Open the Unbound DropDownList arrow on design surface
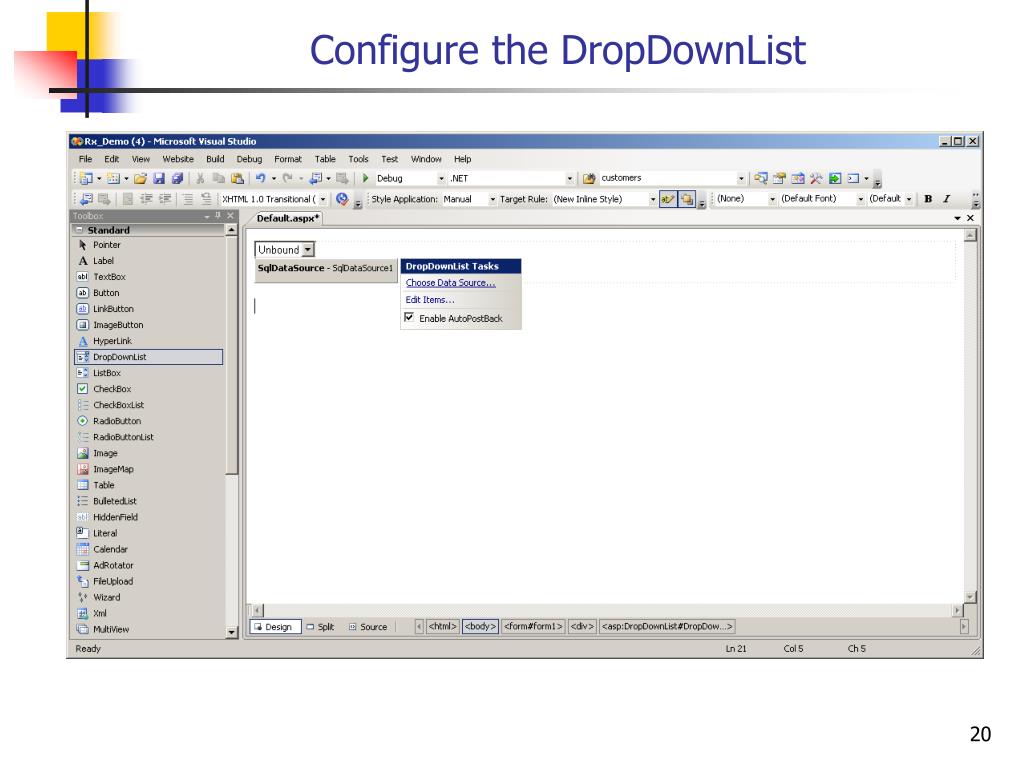 tap(308, 249)
